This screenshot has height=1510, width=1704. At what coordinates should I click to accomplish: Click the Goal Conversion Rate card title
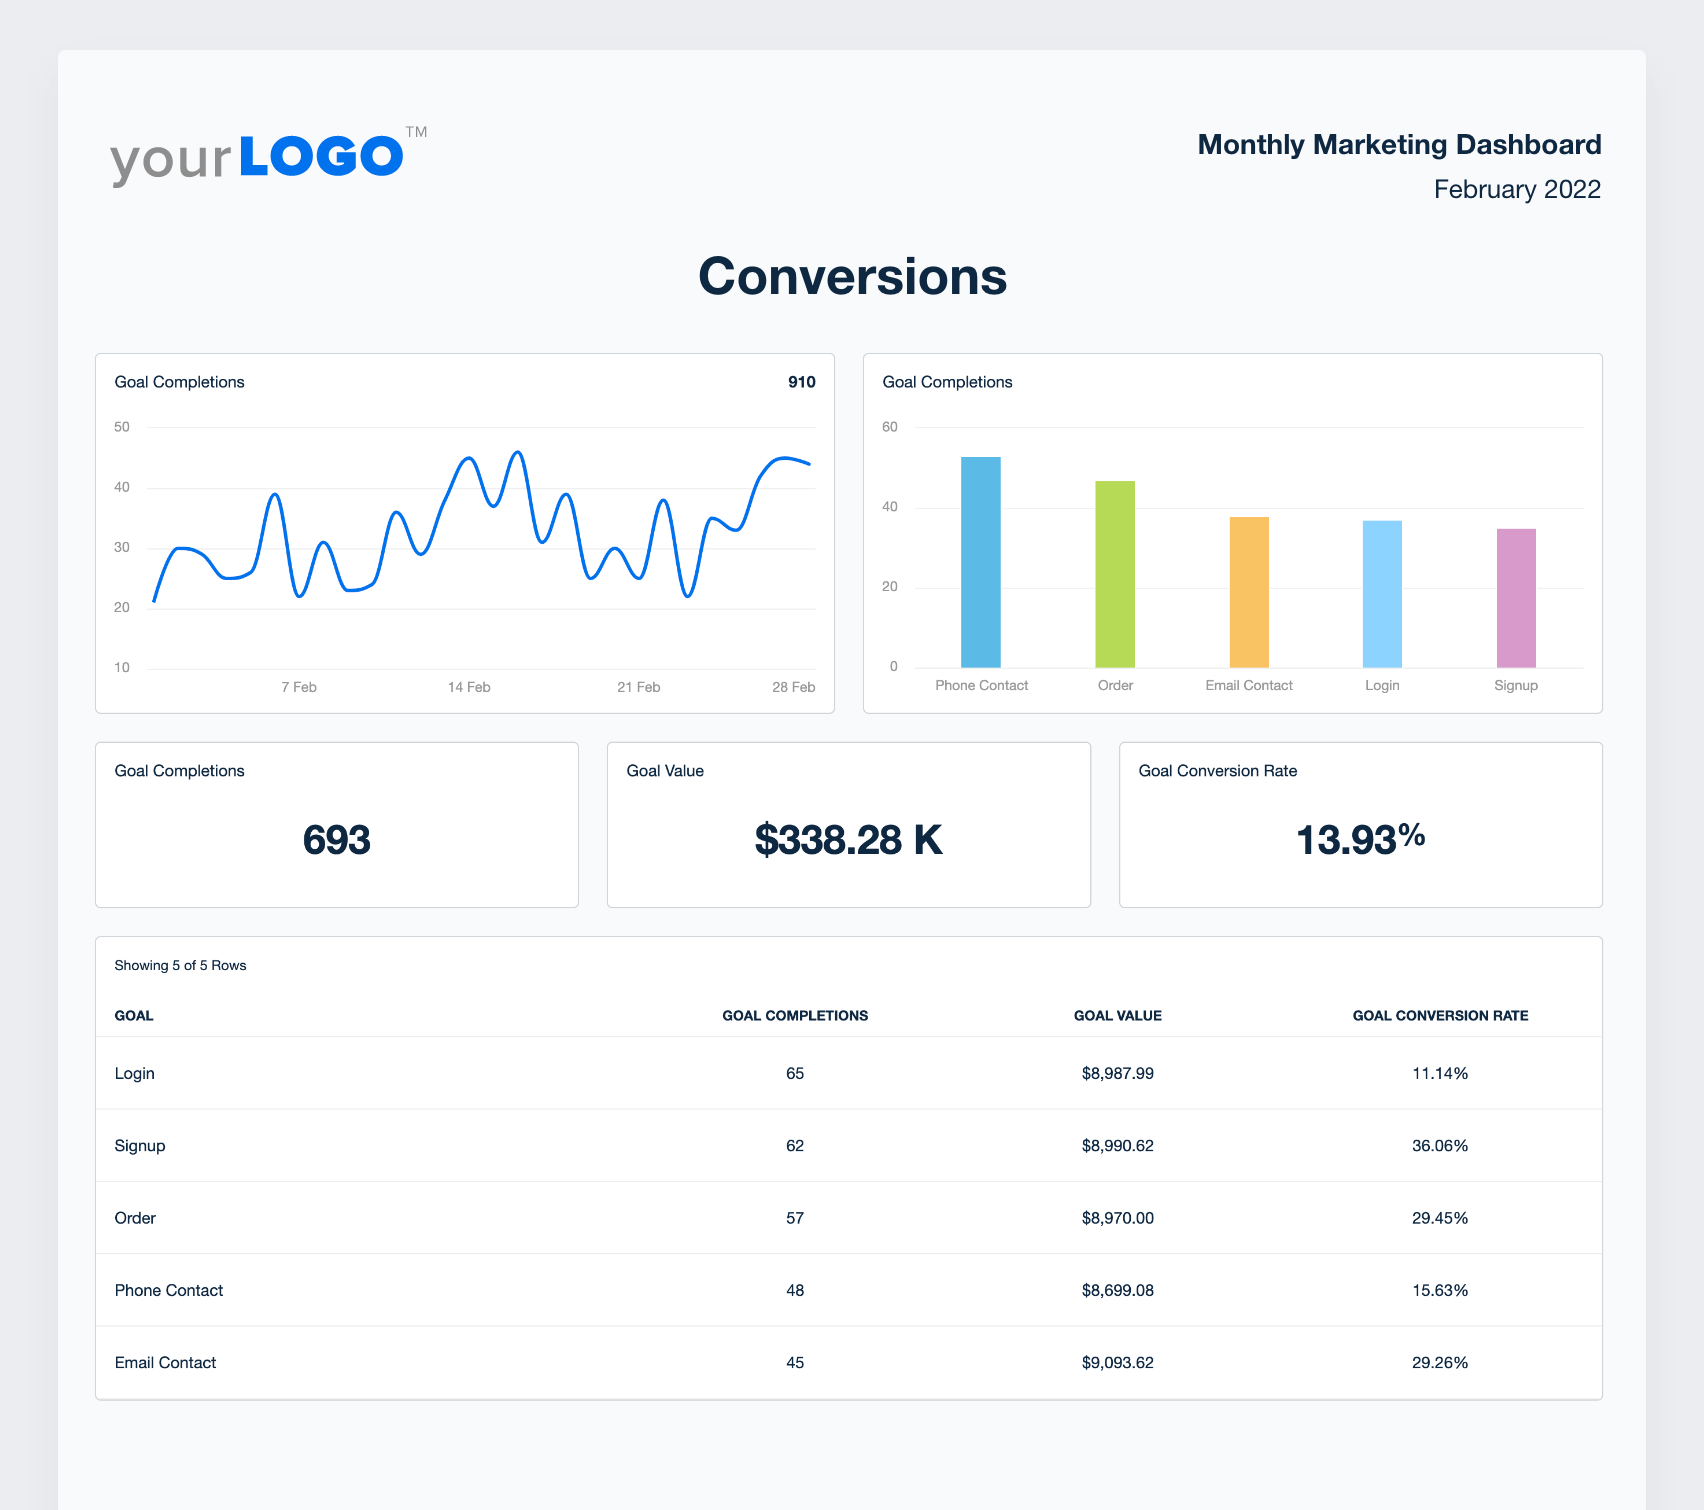1218,771
